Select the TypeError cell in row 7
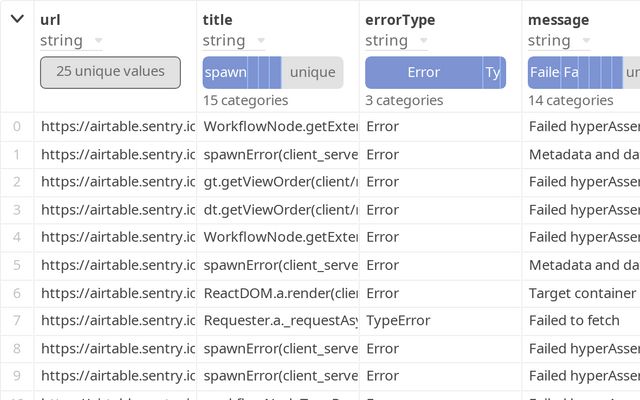The image size is (640, 400). click(x=398, y=321)
